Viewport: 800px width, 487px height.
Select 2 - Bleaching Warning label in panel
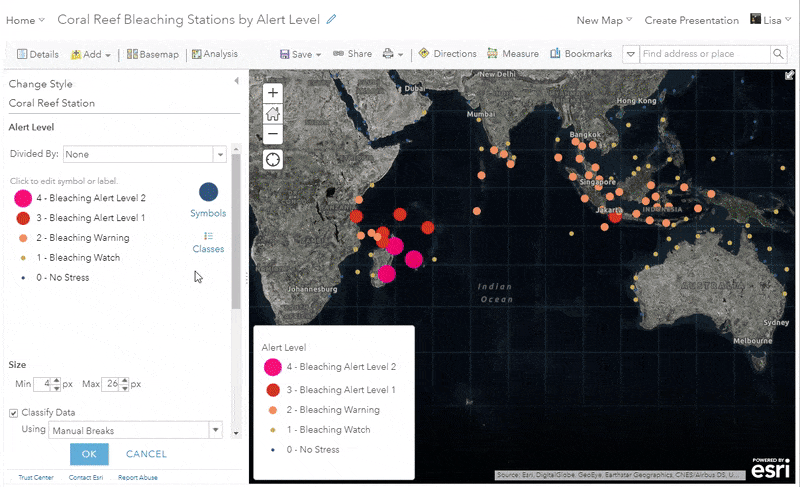83,238
